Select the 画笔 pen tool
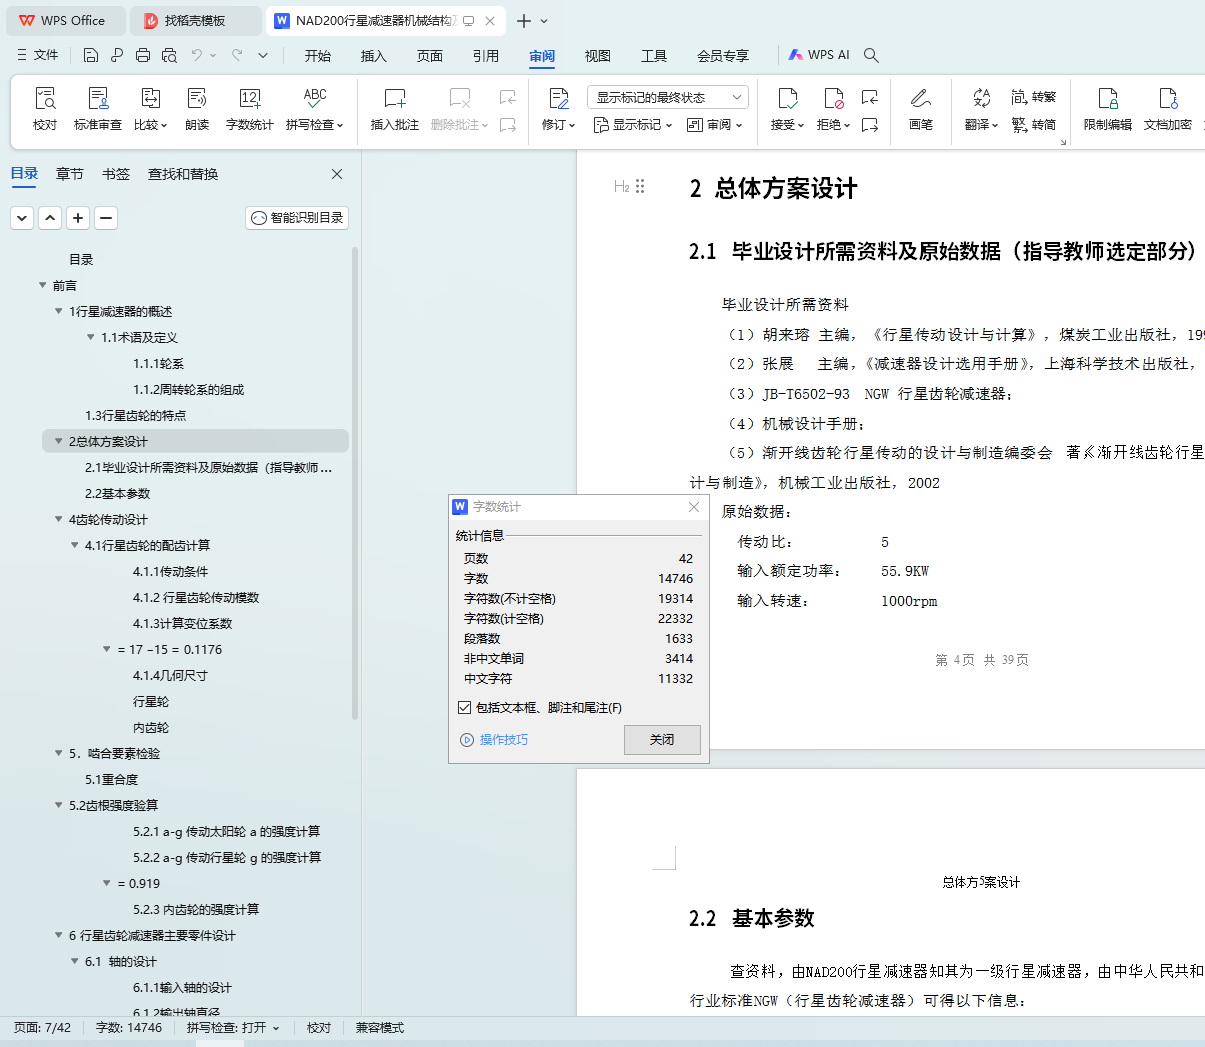This screenshot has width=1205, height=1047. (921, 109)
